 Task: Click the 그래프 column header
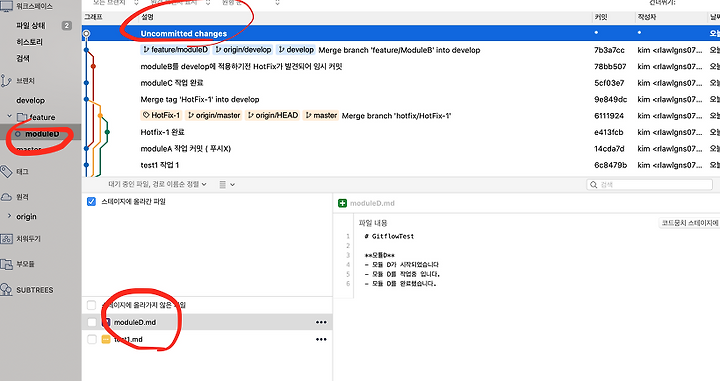click(93, 17)
